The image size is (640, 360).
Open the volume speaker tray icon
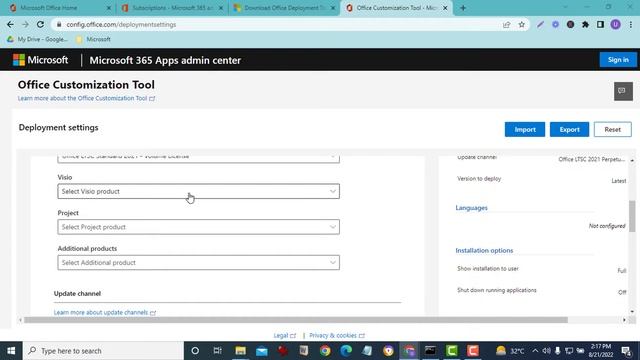[x=547, y=351]
